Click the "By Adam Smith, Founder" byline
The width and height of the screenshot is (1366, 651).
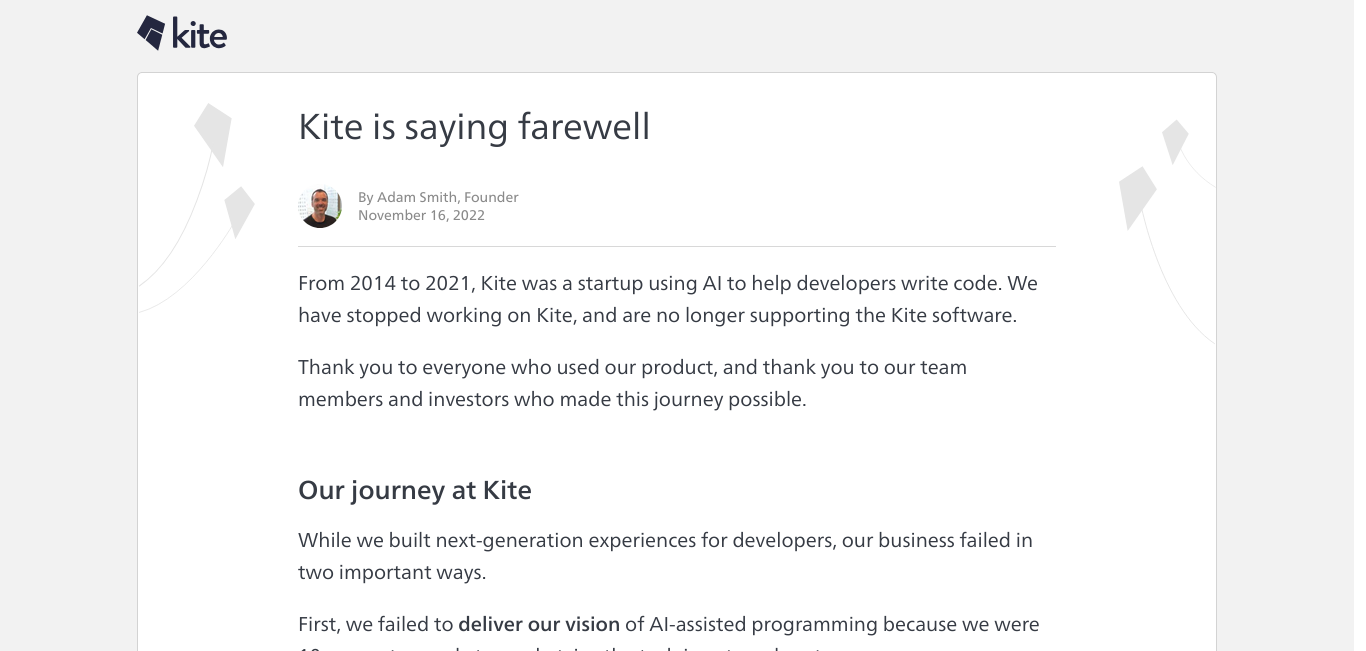(x=438, y=197)
